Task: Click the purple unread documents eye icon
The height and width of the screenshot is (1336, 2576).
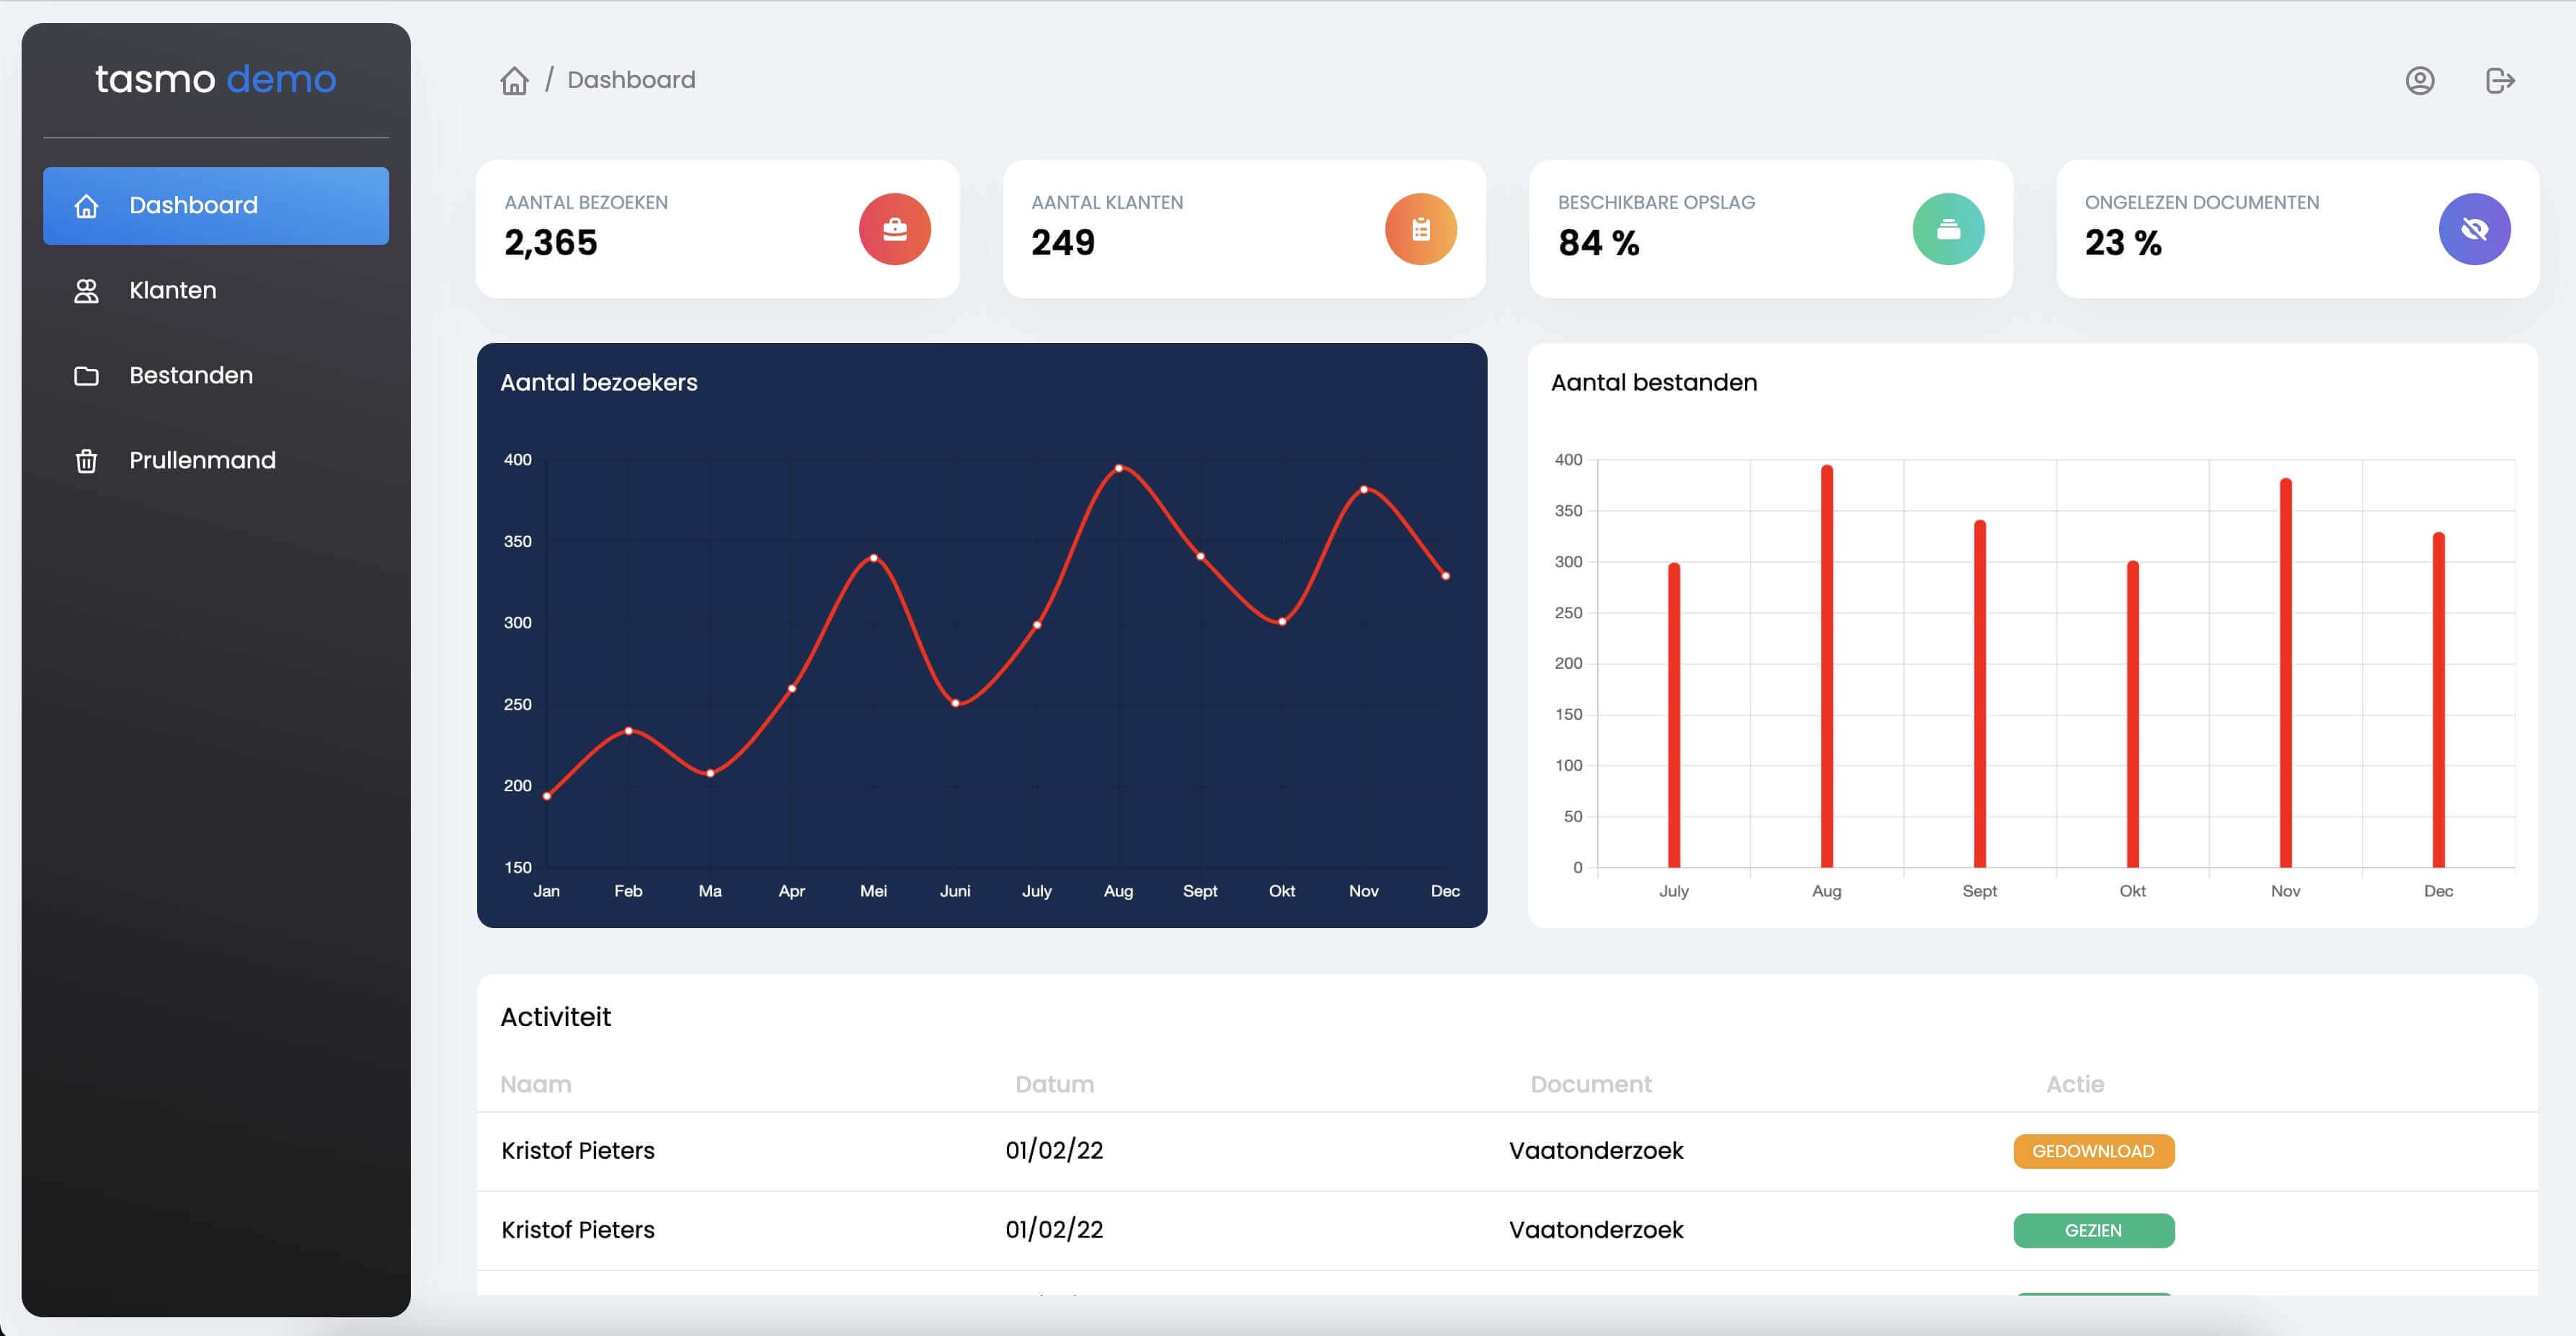Action: (x=2474, y=229)
